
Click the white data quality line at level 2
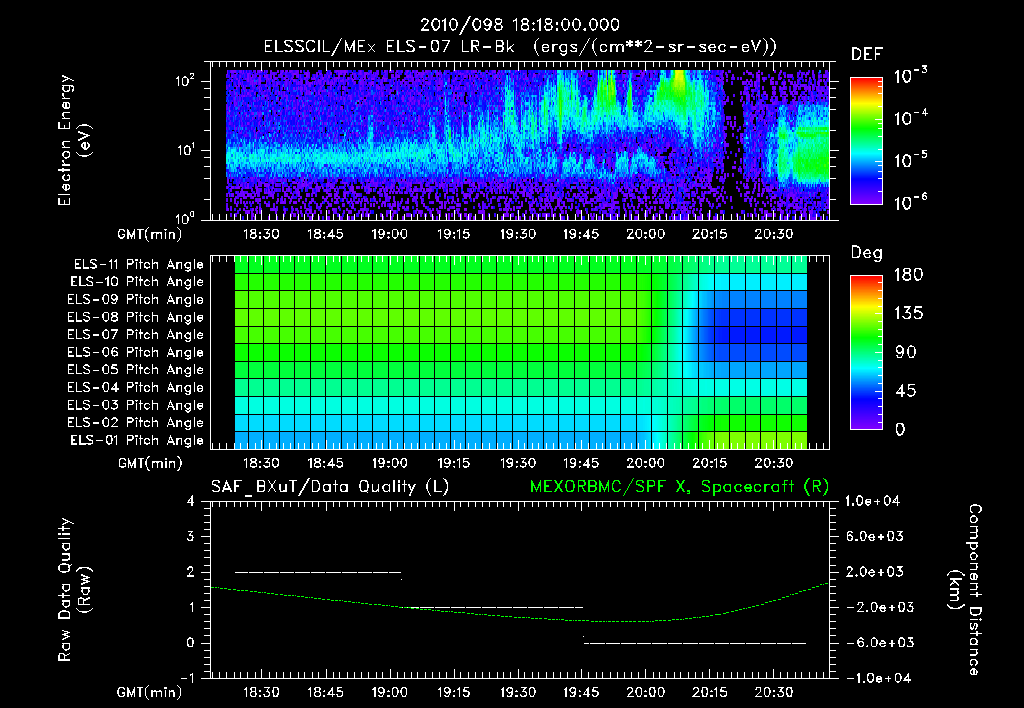(318, 572)
